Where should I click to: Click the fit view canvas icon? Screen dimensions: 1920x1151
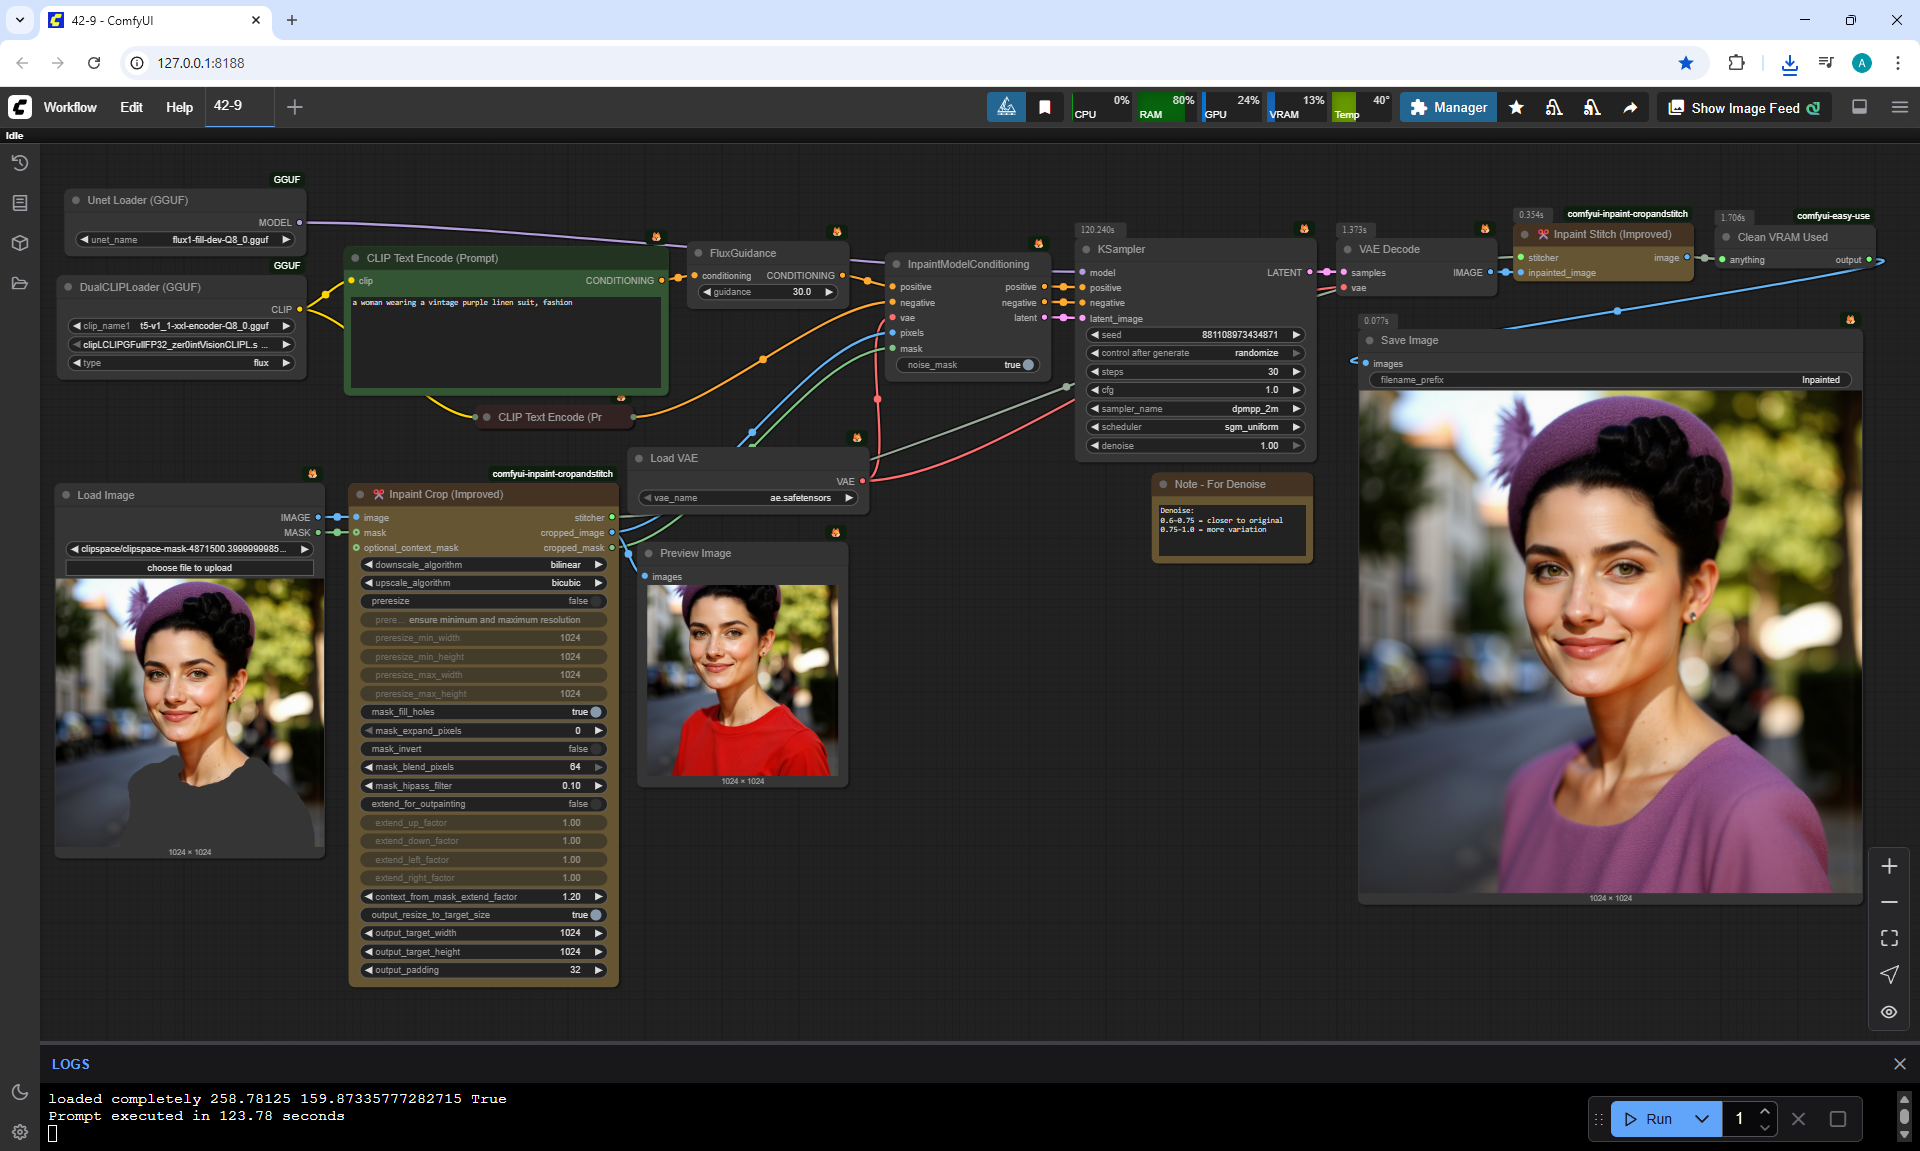pyautogui.click(x=1888, y=938)
